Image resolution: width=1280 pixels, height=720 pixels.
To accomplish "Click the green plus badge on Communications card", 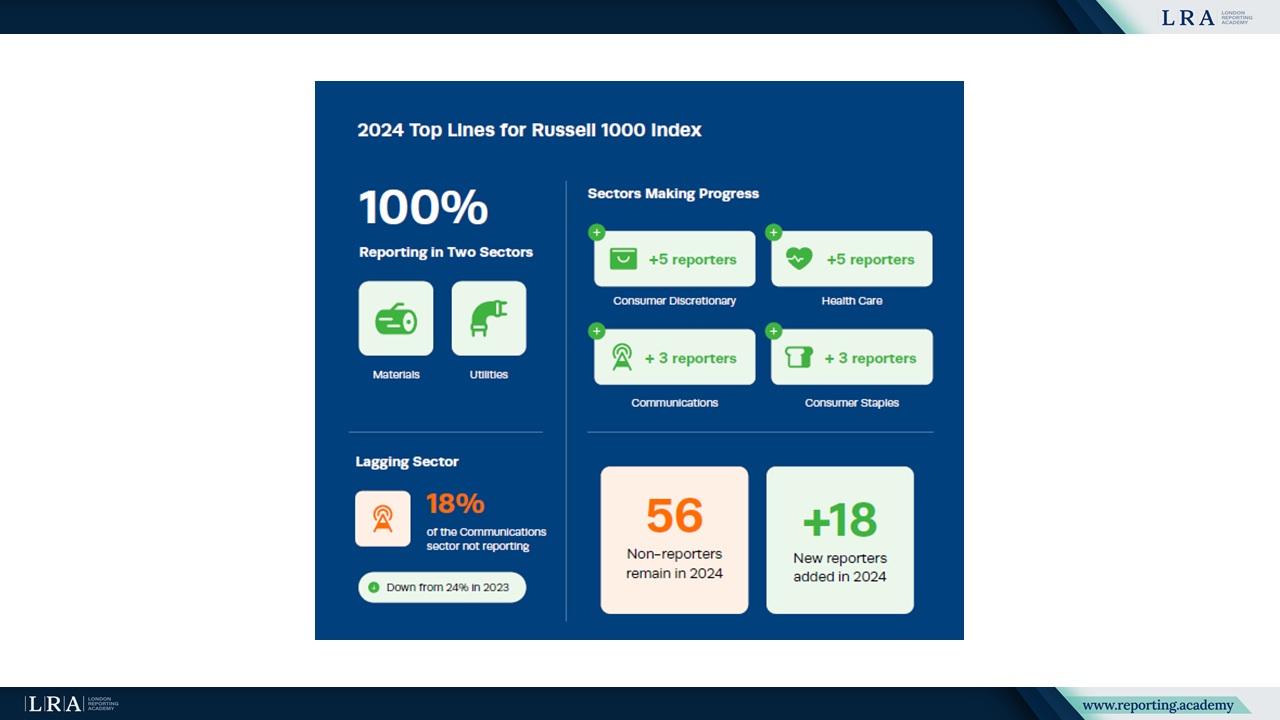I will (596, 331).
